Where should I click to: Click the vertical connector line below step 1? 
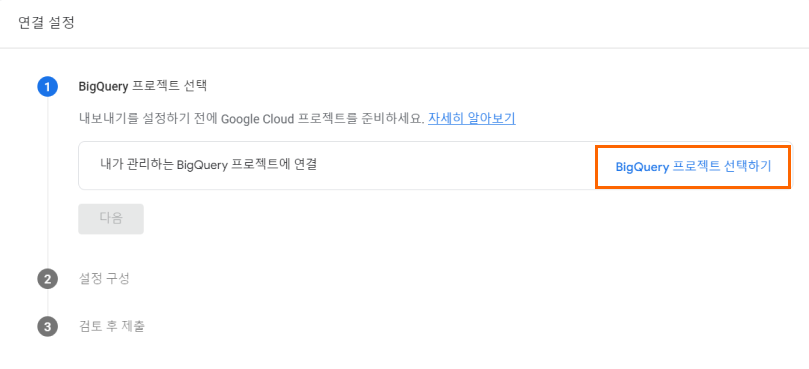[x=47, y=183]
